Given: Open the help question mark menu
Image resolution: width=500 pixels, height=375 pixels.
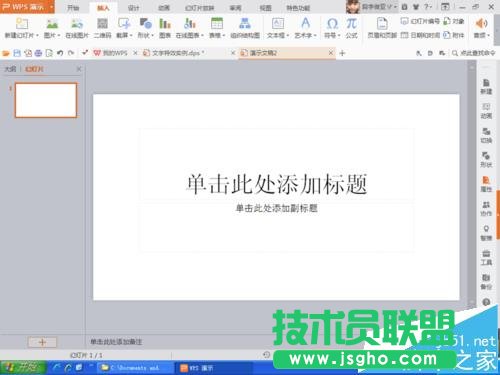Looking at the screenshot, I should (428, 7).
